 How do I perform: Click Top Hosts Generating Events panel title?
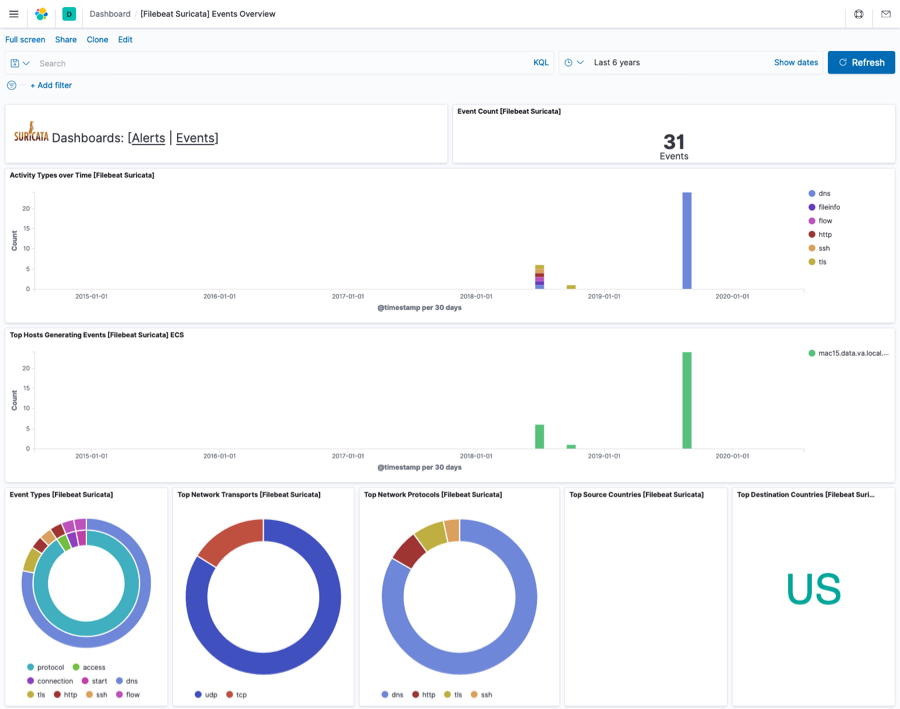tap(97, 335)
